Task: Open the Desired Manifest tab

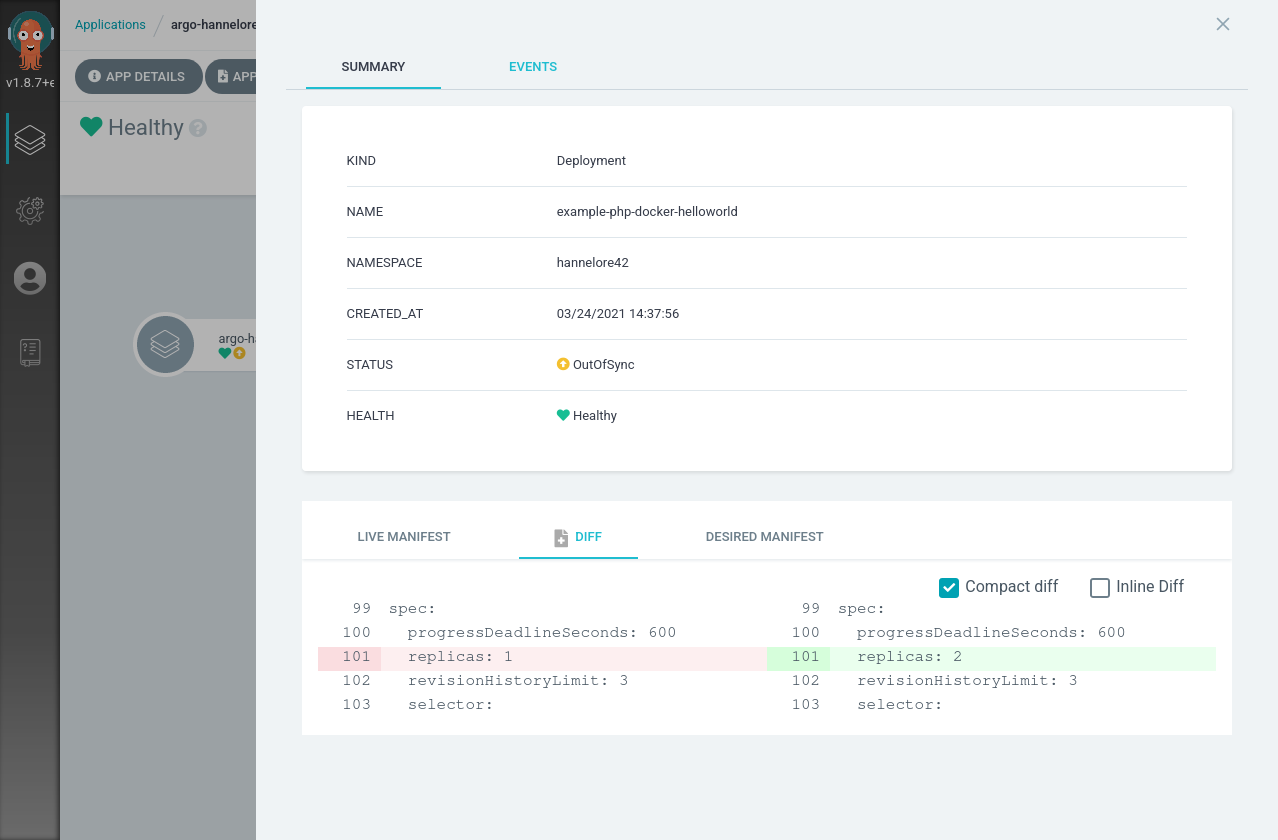Action: click(764, 537)
